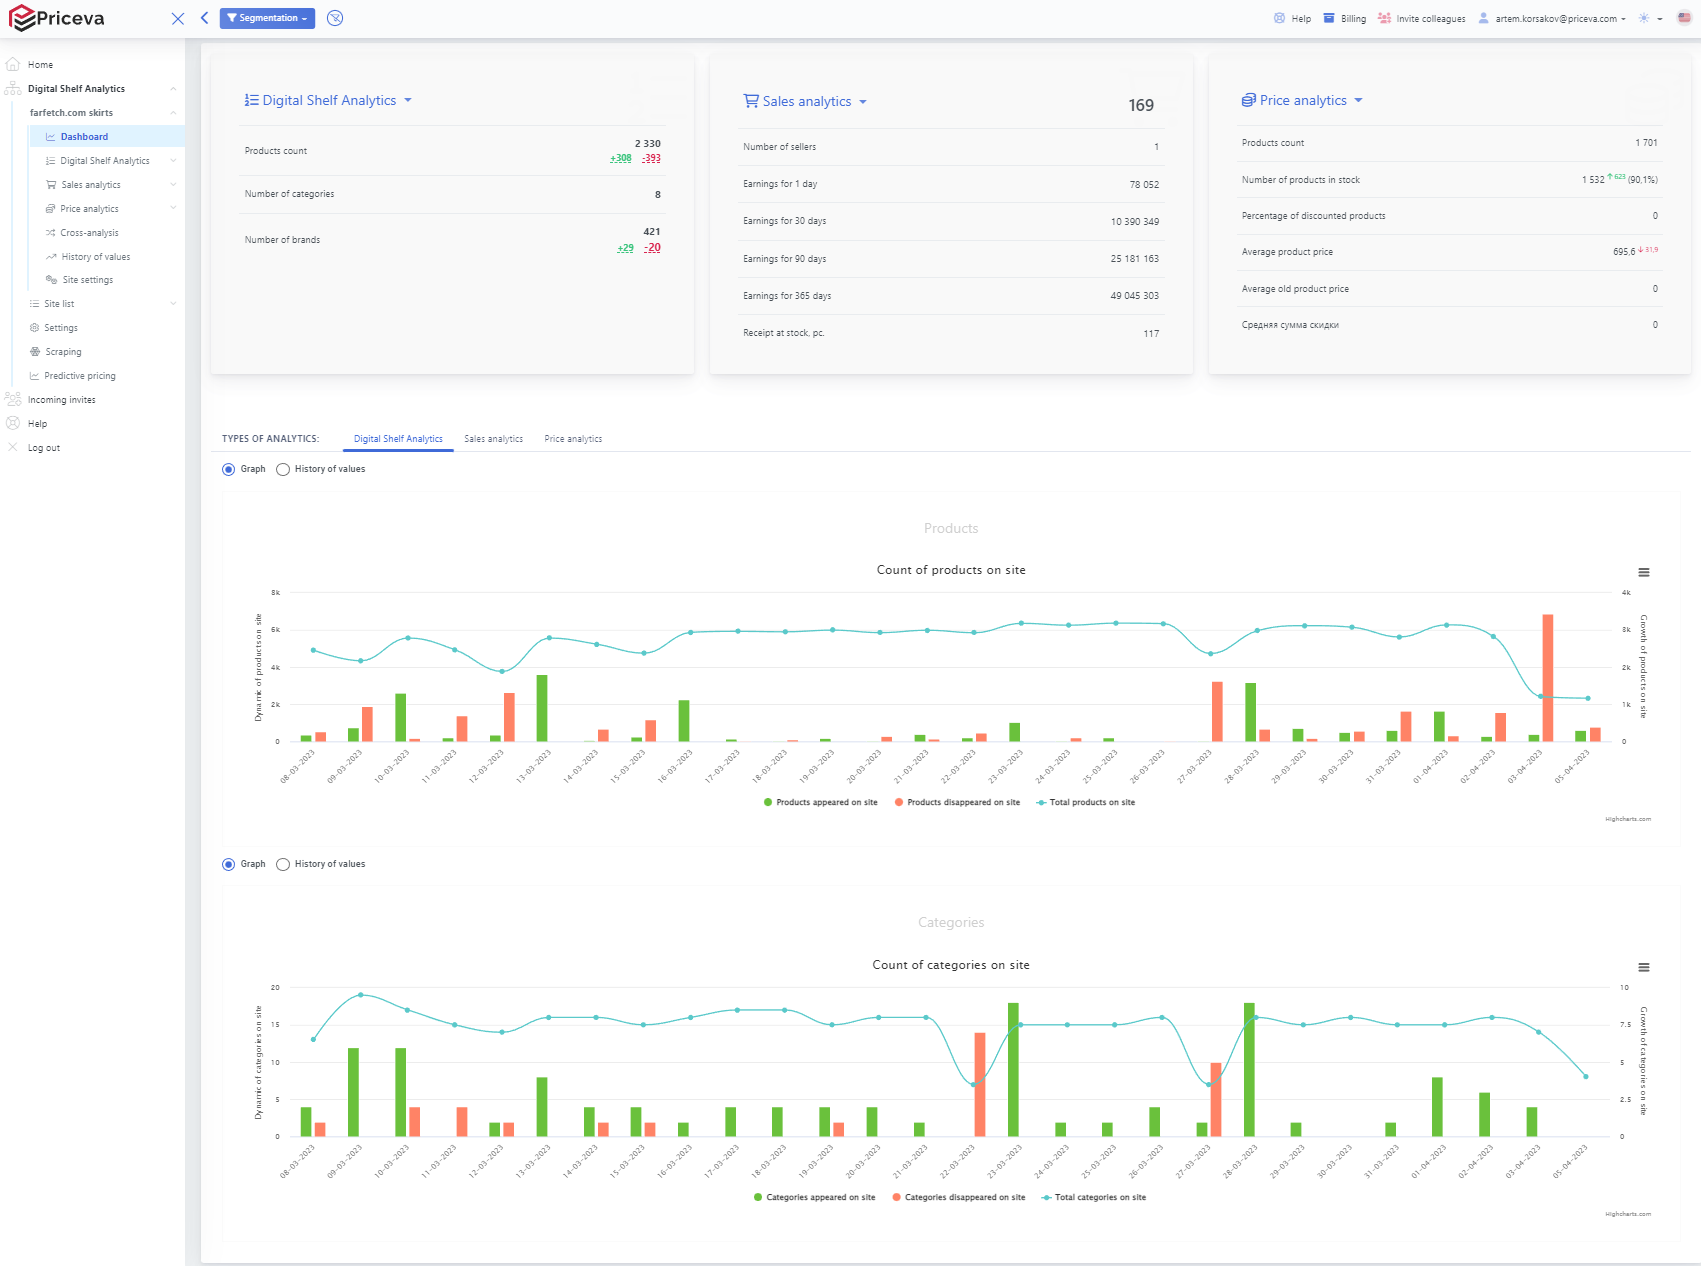Switch to the Sales analytics tab
The height and width of the screenshot is (1266, 1701).
pyautogui.click(x=493, y=439)
